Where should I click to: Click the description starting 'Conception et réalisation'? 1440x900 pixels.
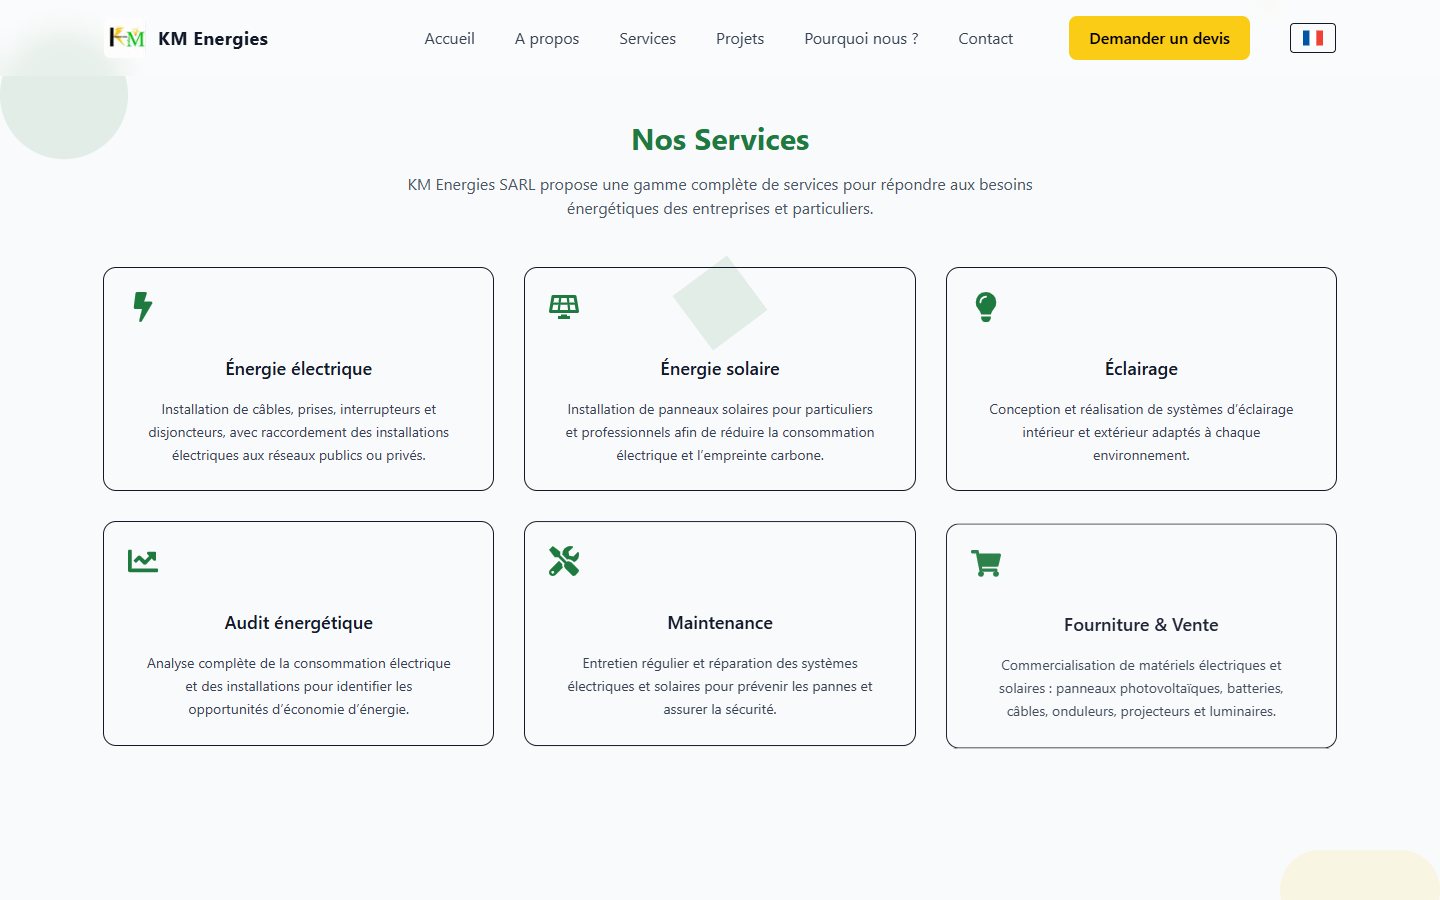click(1141, 432)
